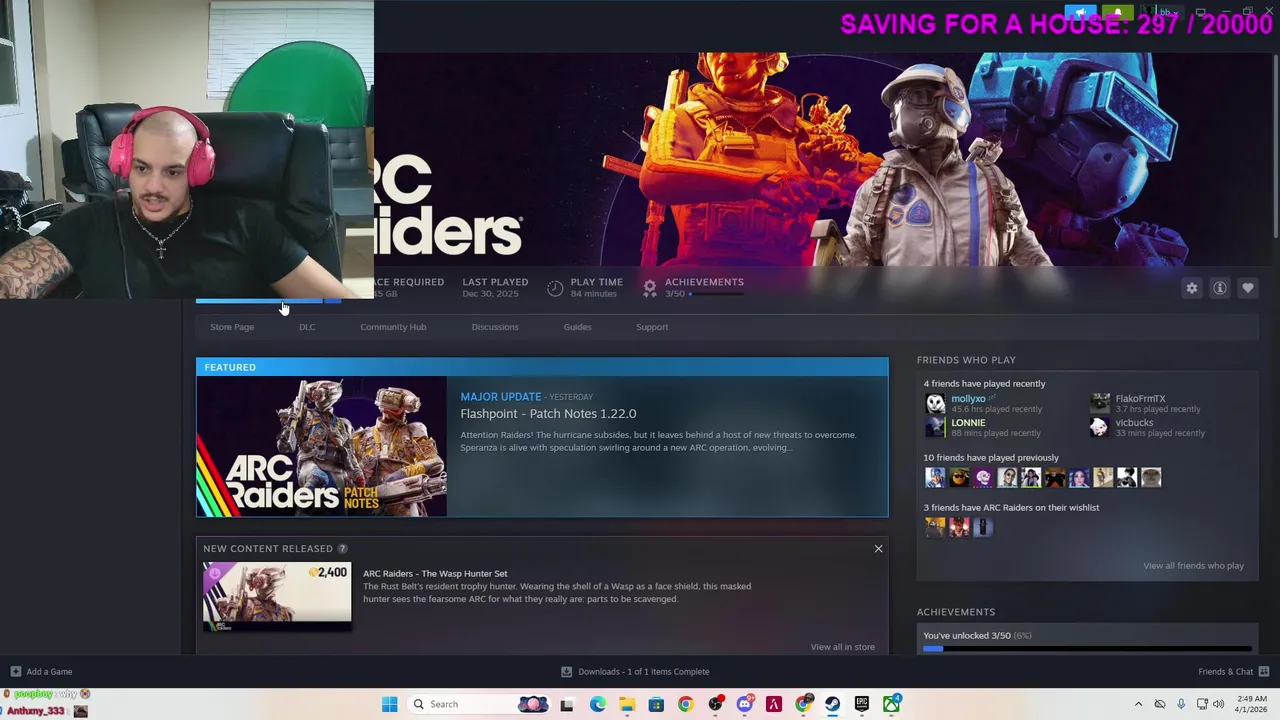Open Microsoft Edge from taskbar
The height and width of the screenshot is (720, 1280).
coord(597,704)
